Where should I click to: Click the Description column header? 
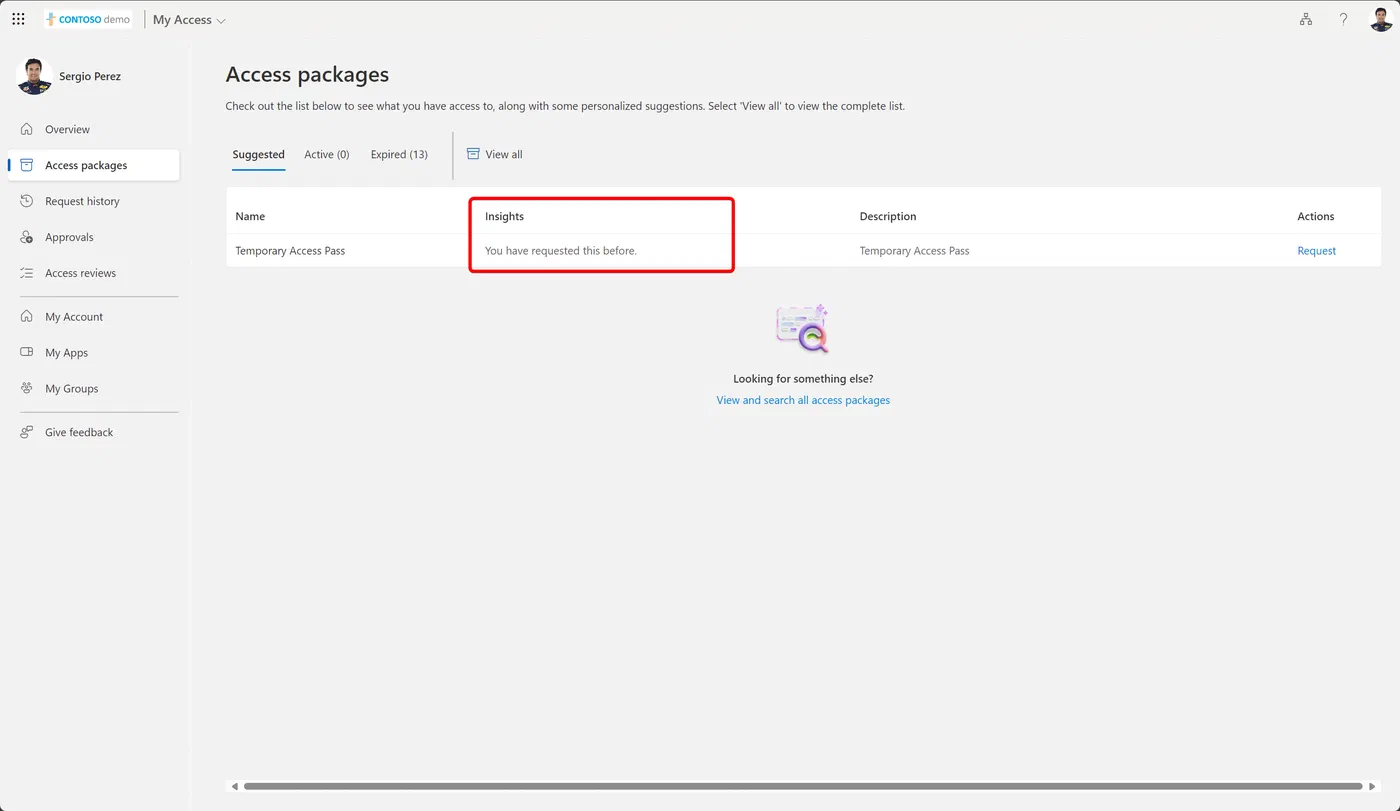click(888, 216)
